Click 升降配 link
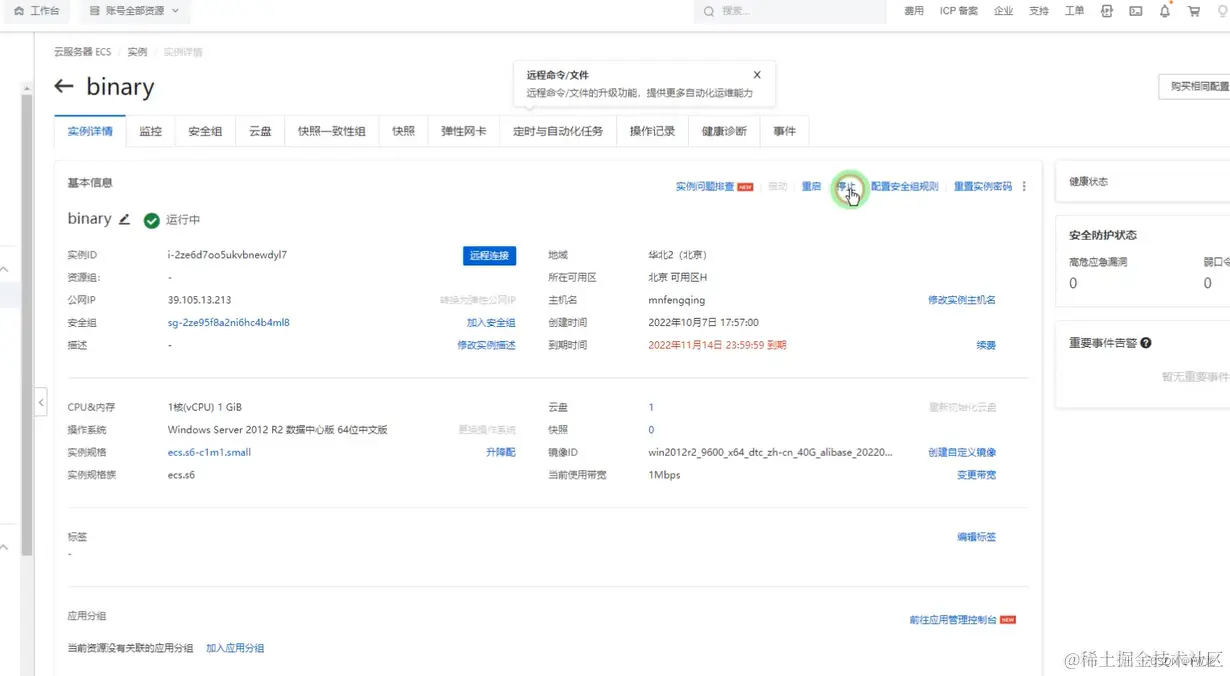This screenshot has width=1230, height=676. (x=501, y=452)
